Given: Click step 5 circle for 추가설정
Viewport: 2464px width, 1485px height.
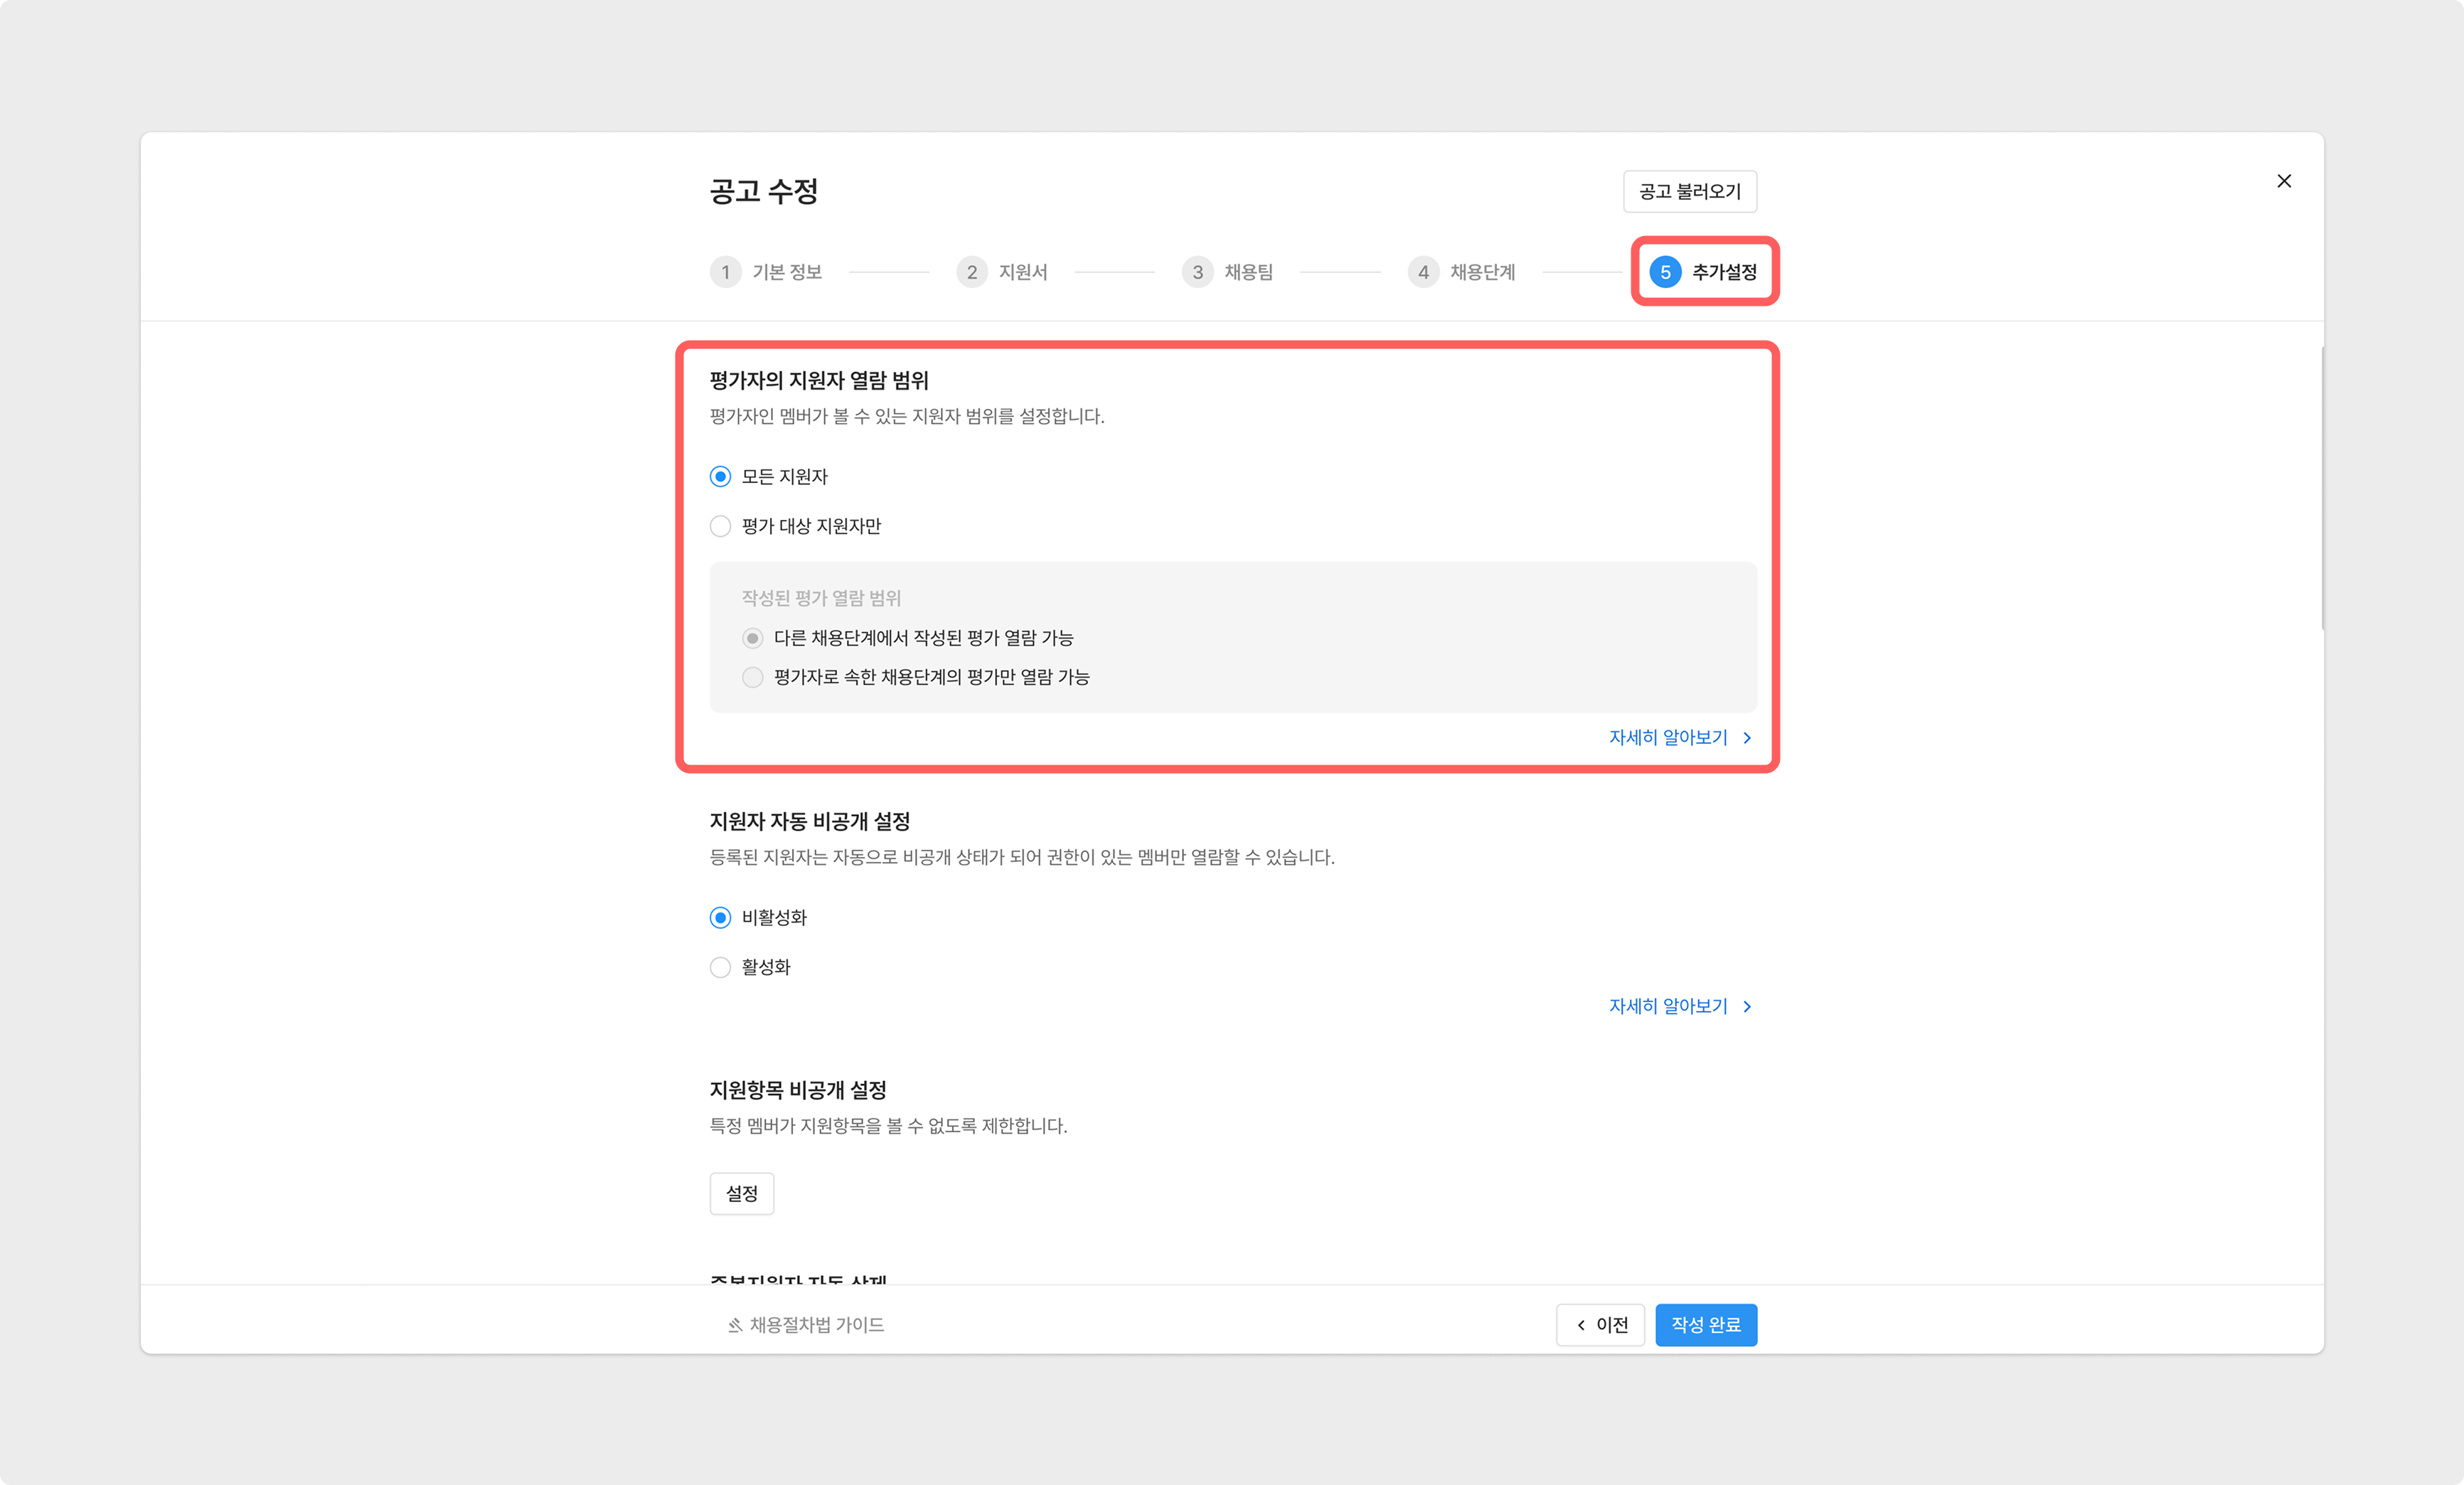Looking at the screenshot, I should (1665, 272).
